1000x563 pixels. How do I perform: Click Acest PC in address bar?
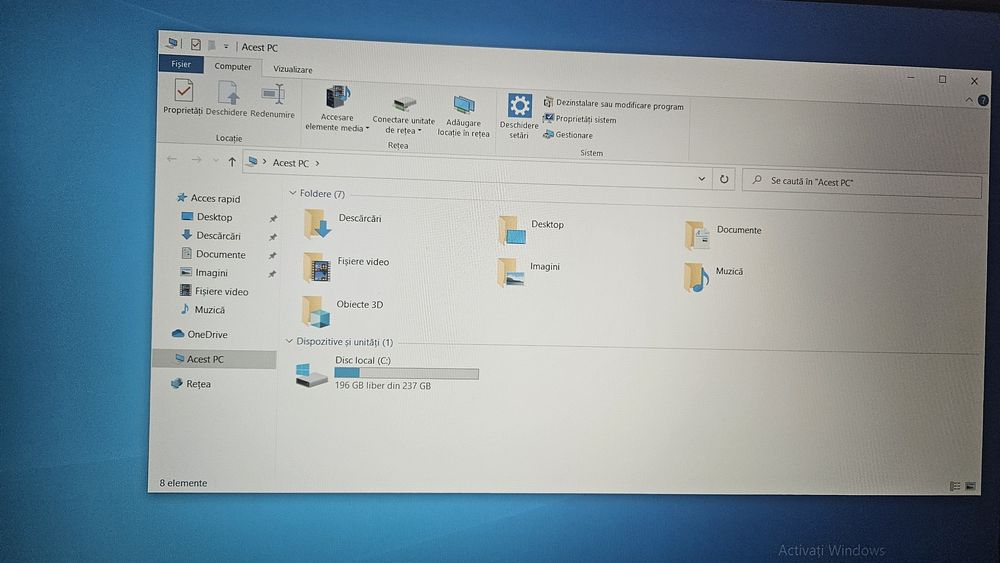coord(291,163)
